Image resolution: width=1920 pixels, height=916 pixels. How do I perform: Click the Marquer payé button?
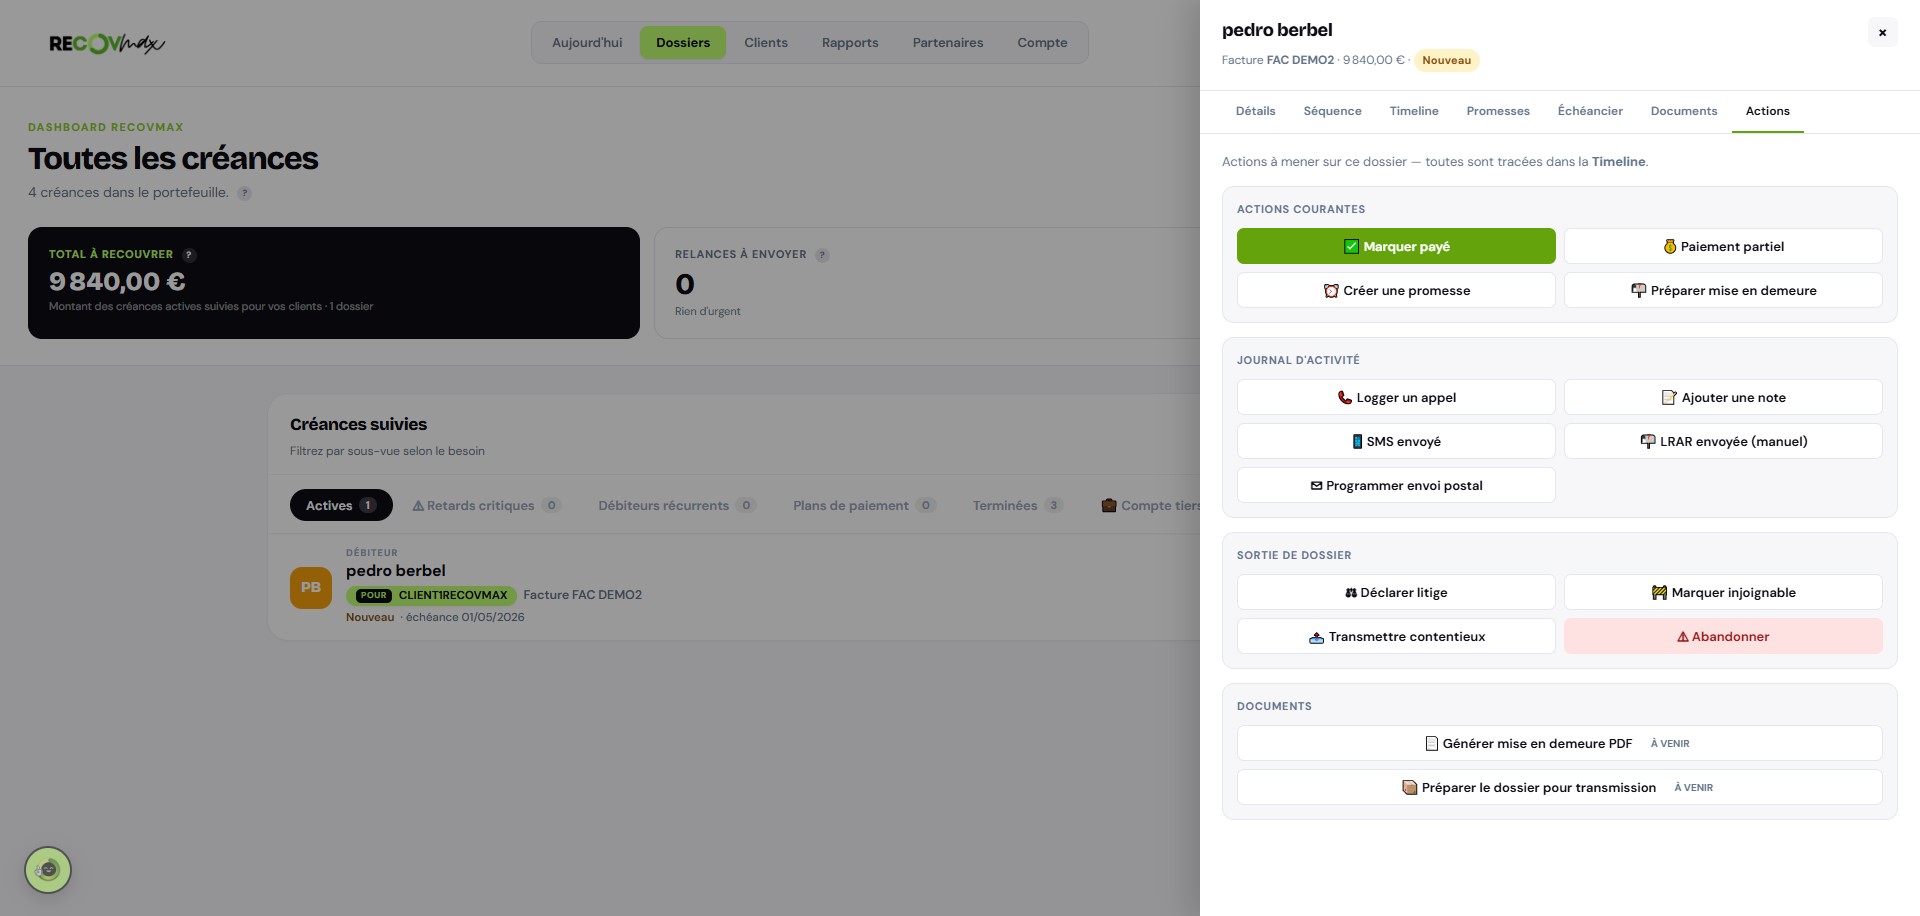(x=1396, y=247)
